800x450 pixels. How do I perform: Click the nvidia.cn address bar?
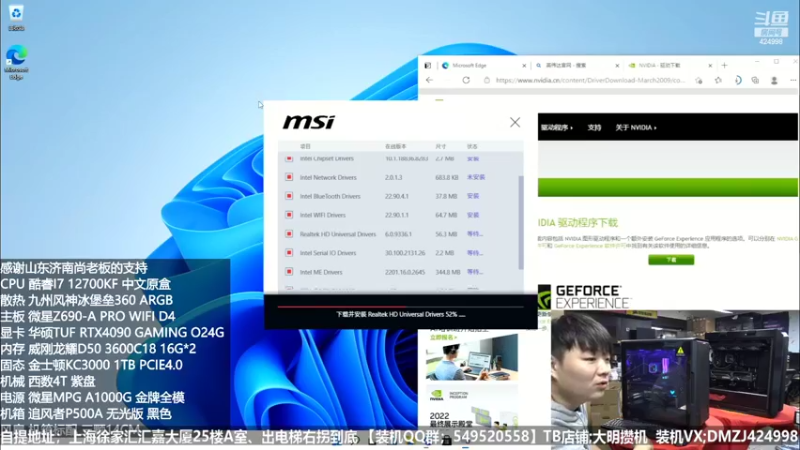(x=590, y=81)
